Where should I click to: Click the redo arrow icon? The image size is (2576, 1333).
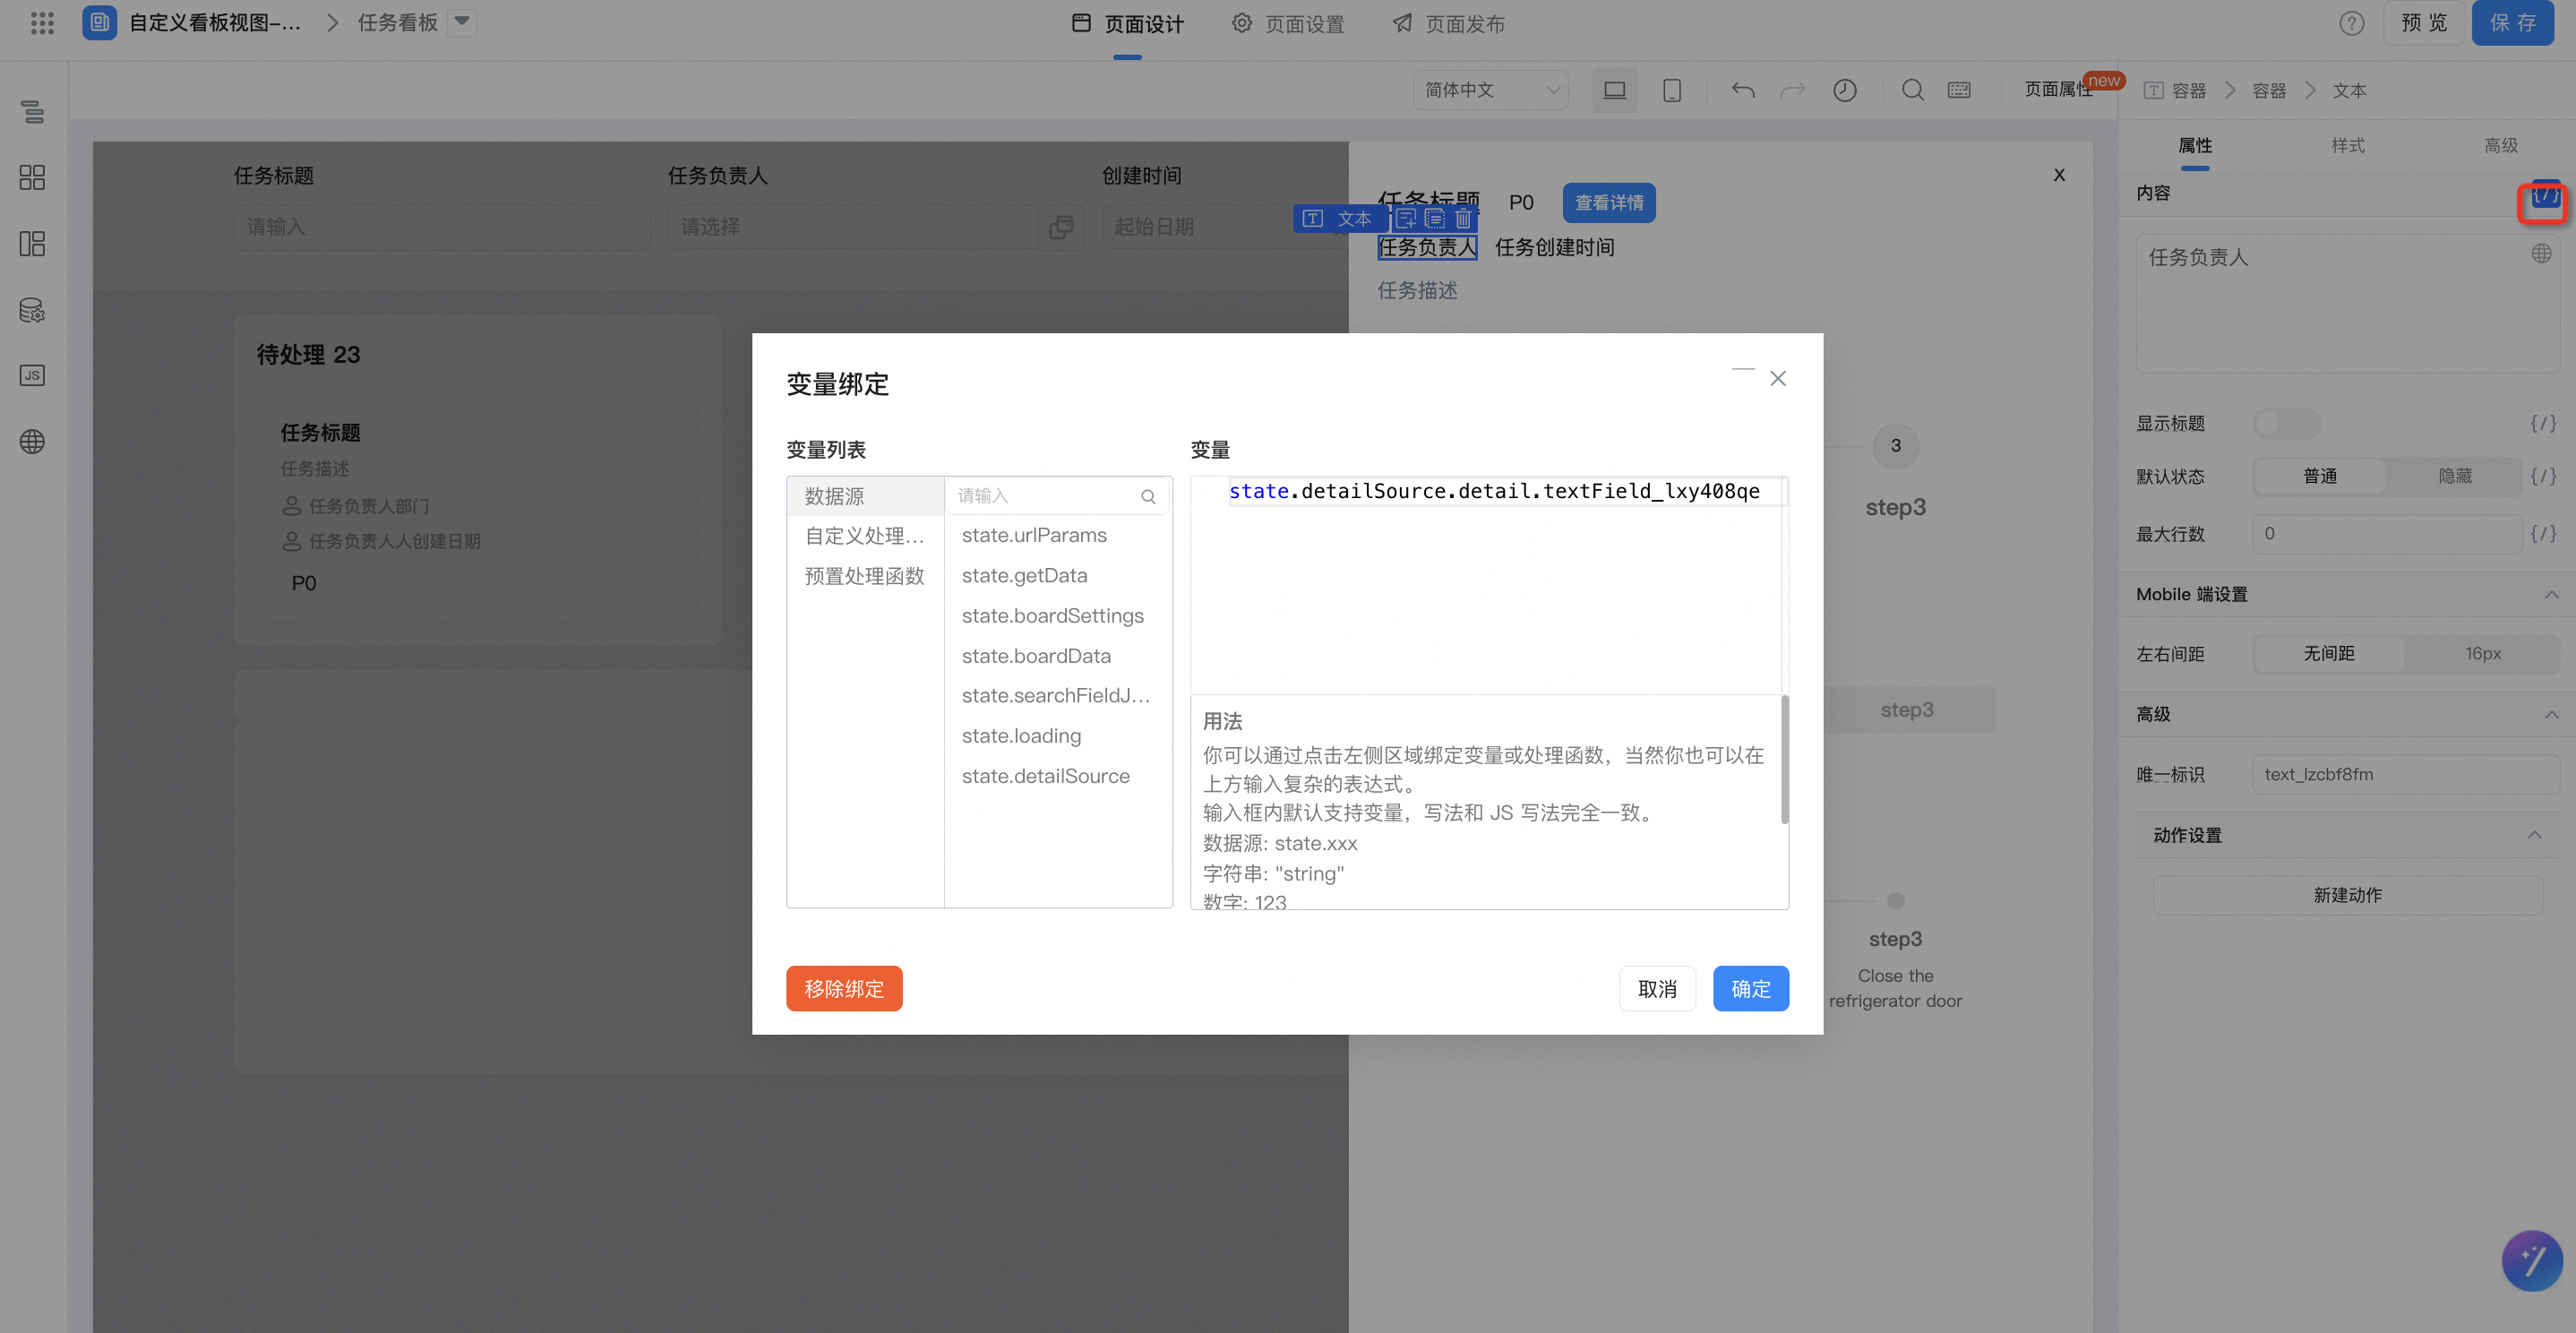(1793, 91)
